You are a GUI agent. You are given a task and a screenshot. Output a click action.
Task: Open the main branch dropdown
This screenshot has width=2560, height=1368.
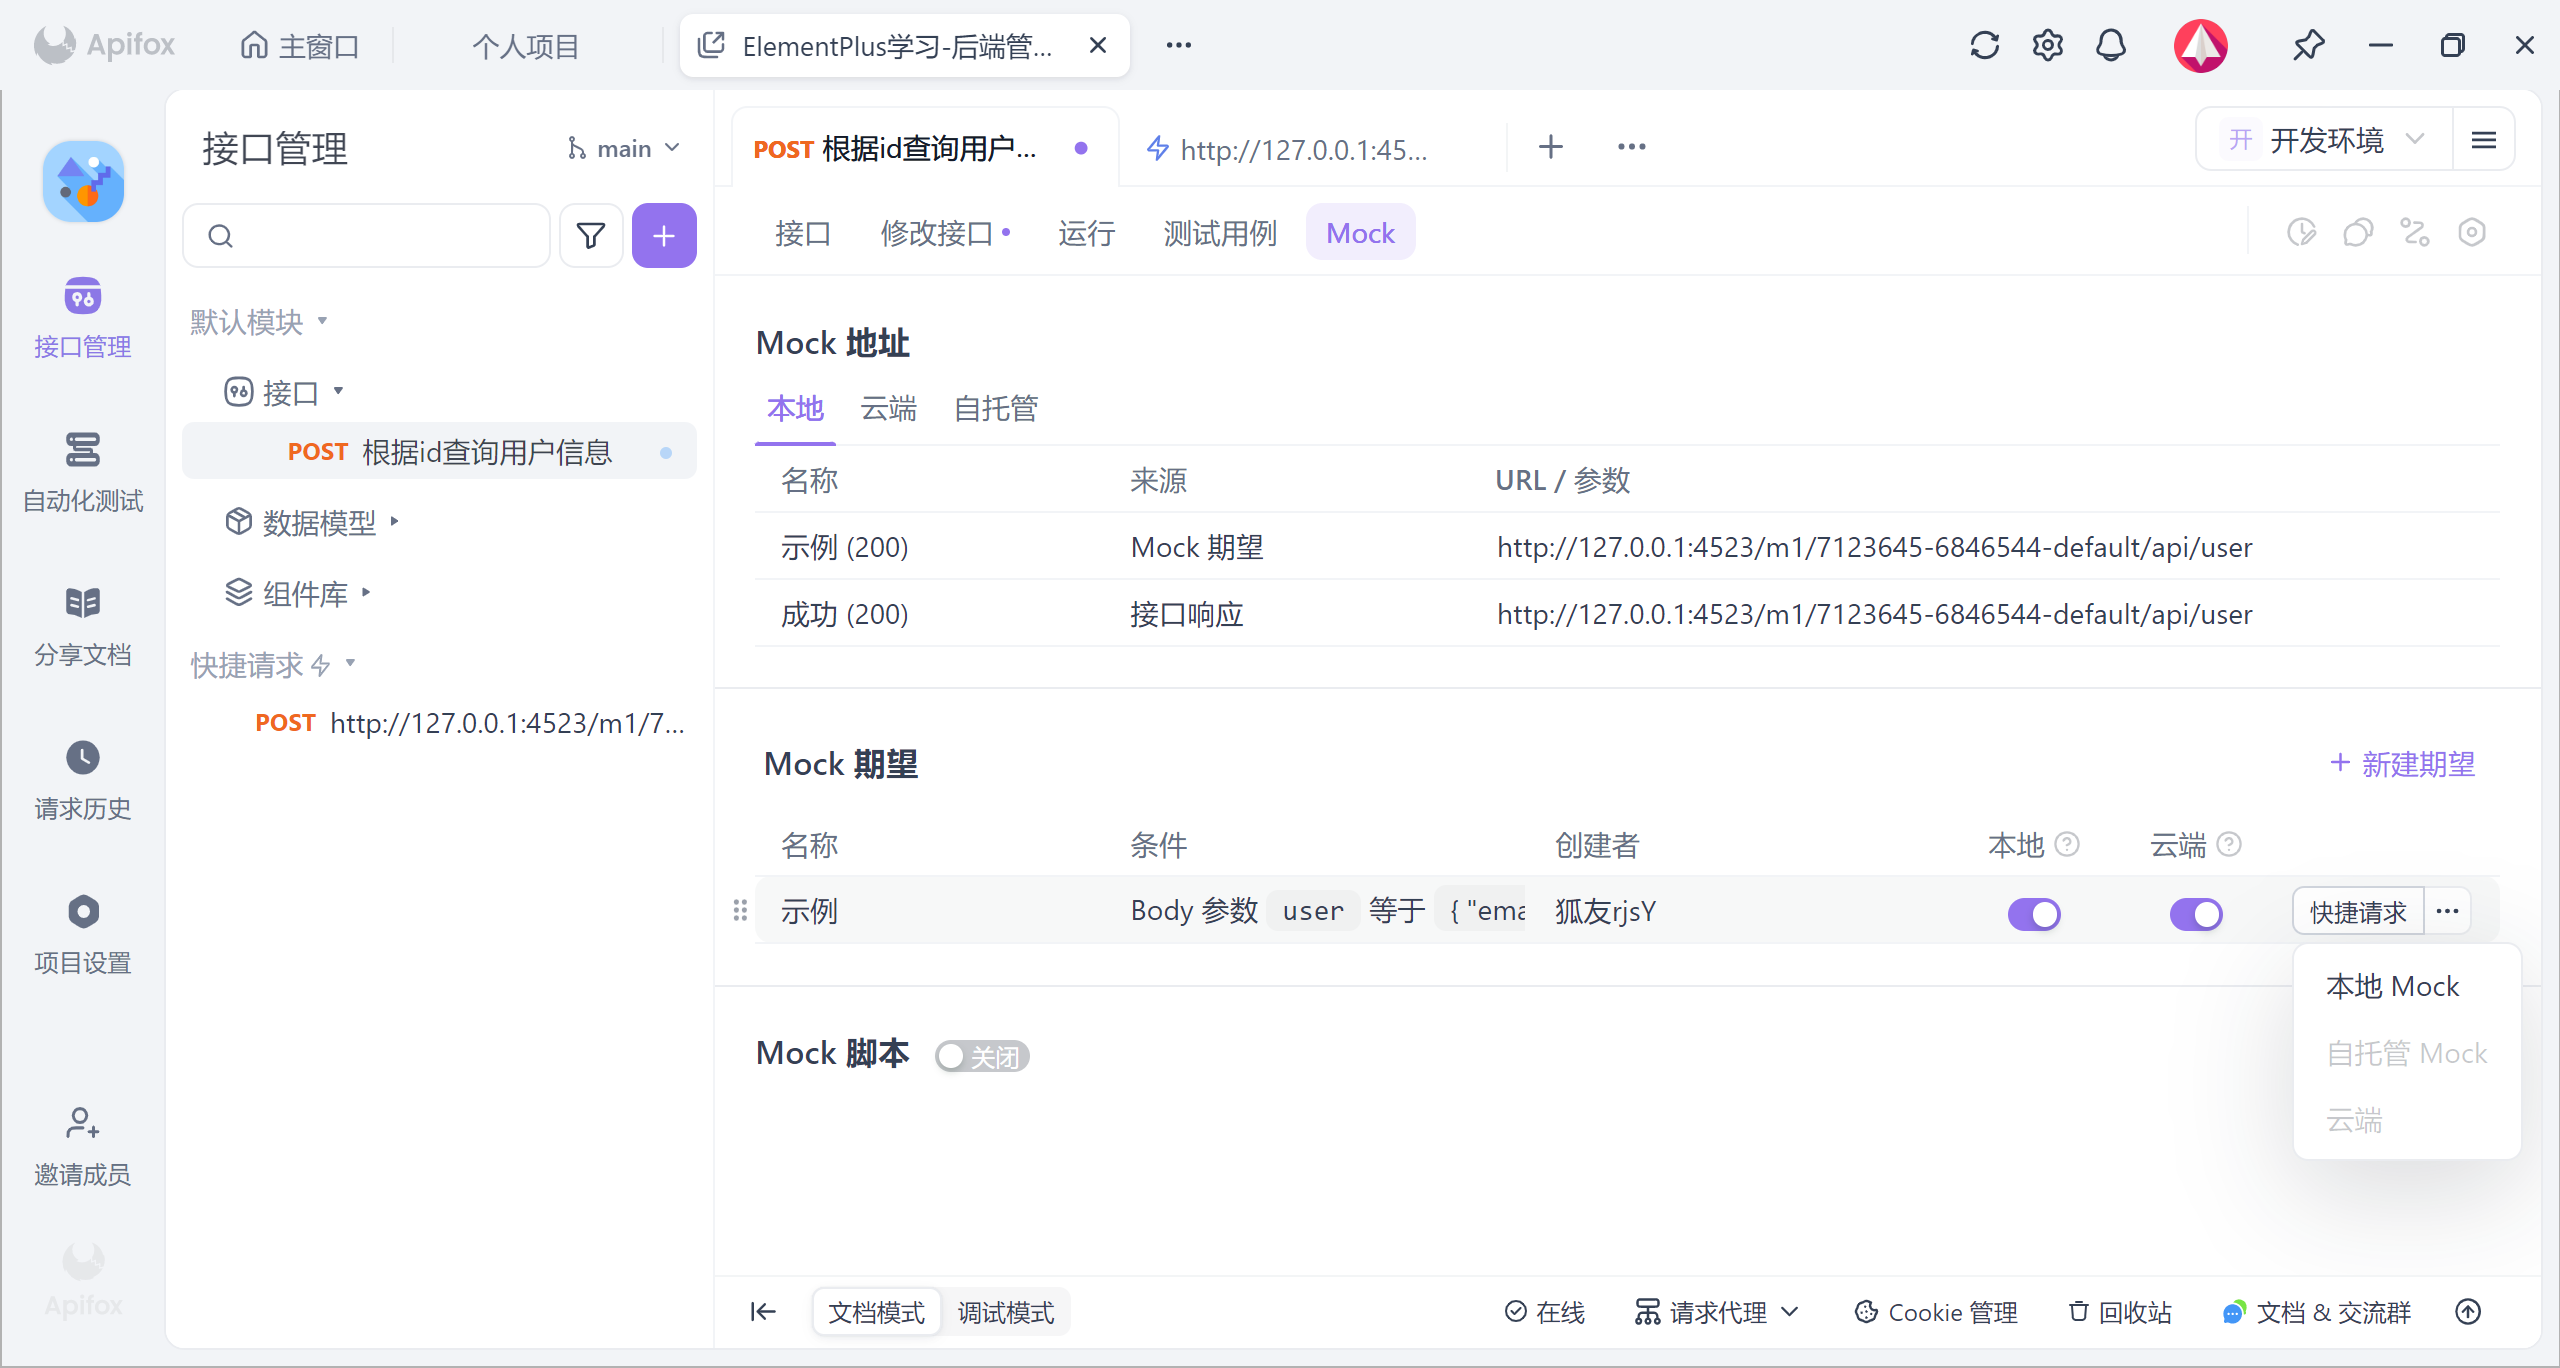point(624,149)
